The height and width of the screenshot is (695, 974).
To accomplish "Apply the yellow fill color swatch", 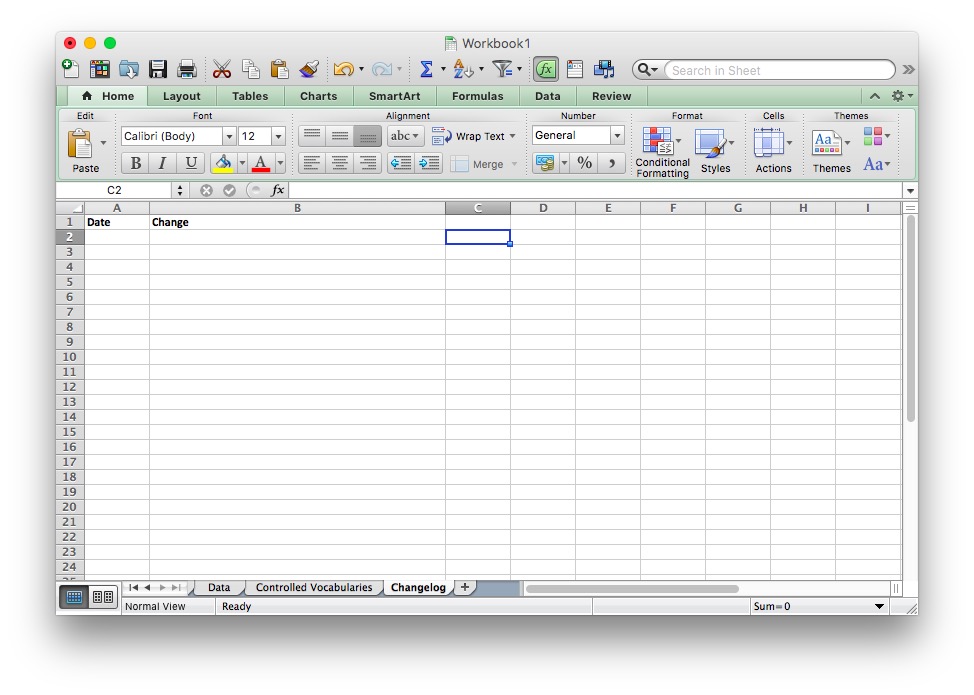I will tap(223, 163).
